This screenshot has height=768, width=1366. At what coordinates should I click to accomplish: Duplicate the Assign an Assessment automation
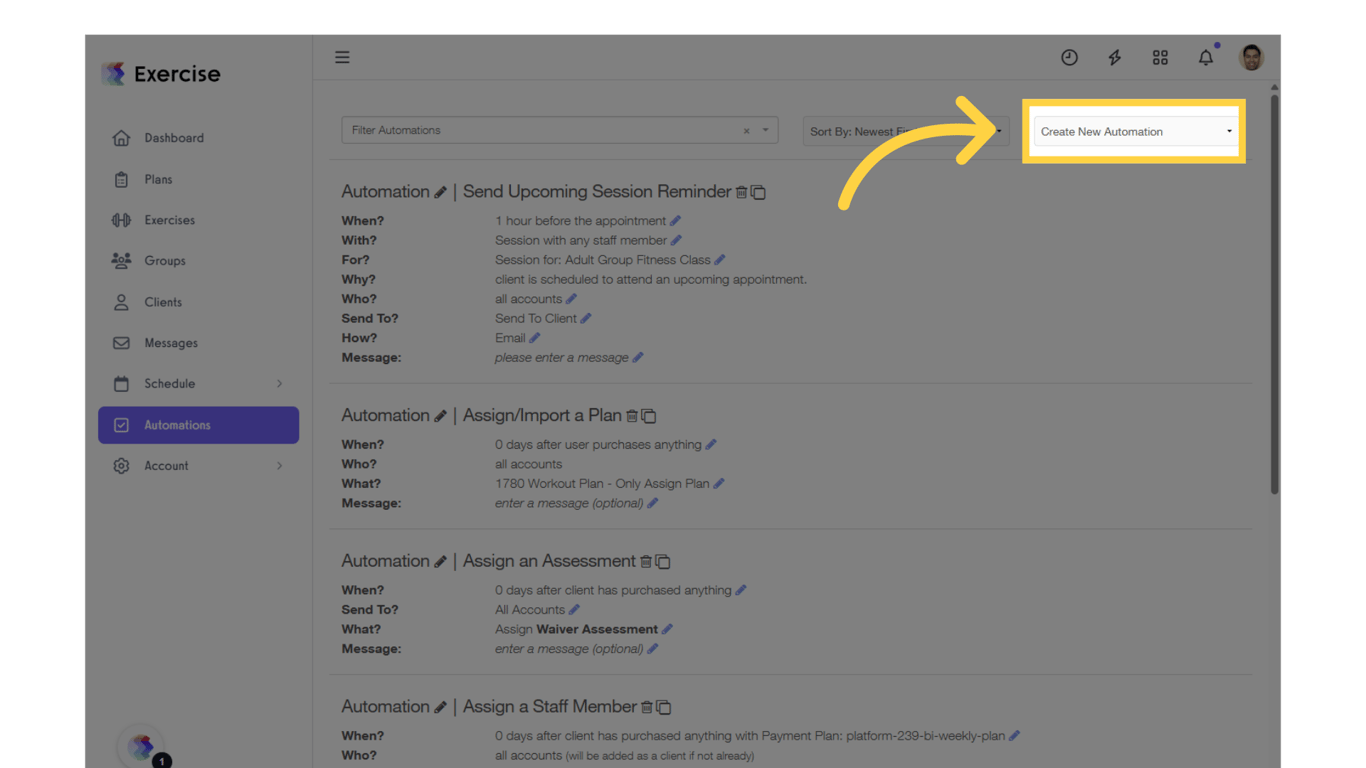coord(666,561)
